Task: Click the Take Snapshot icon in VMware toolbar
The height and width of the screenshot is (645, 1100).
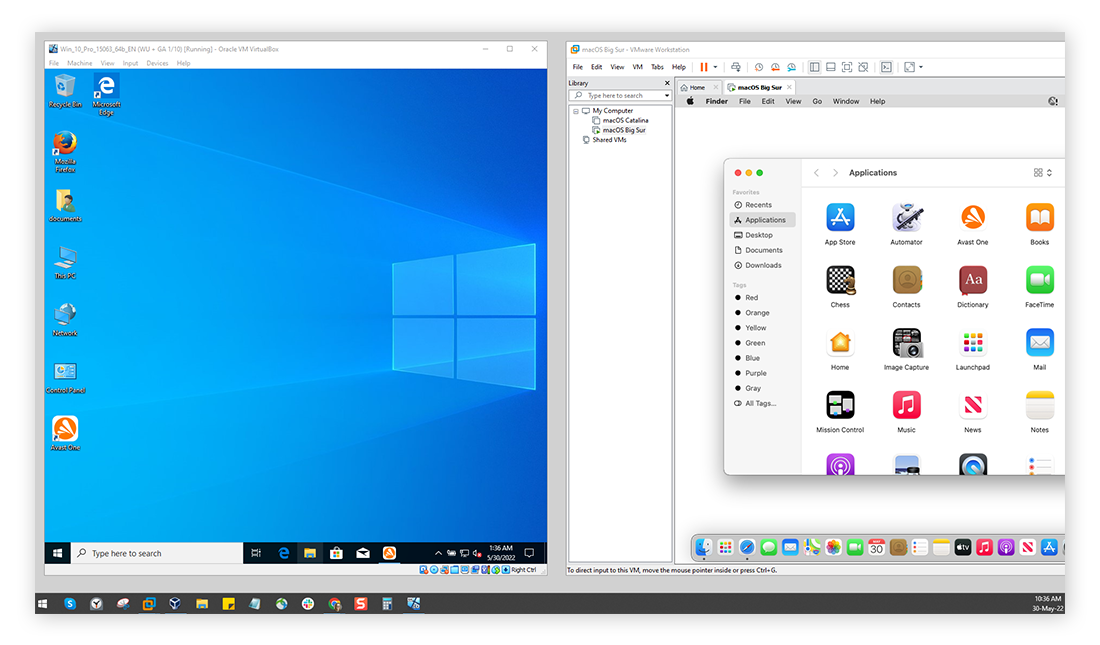Action: [x=759, y=66]
